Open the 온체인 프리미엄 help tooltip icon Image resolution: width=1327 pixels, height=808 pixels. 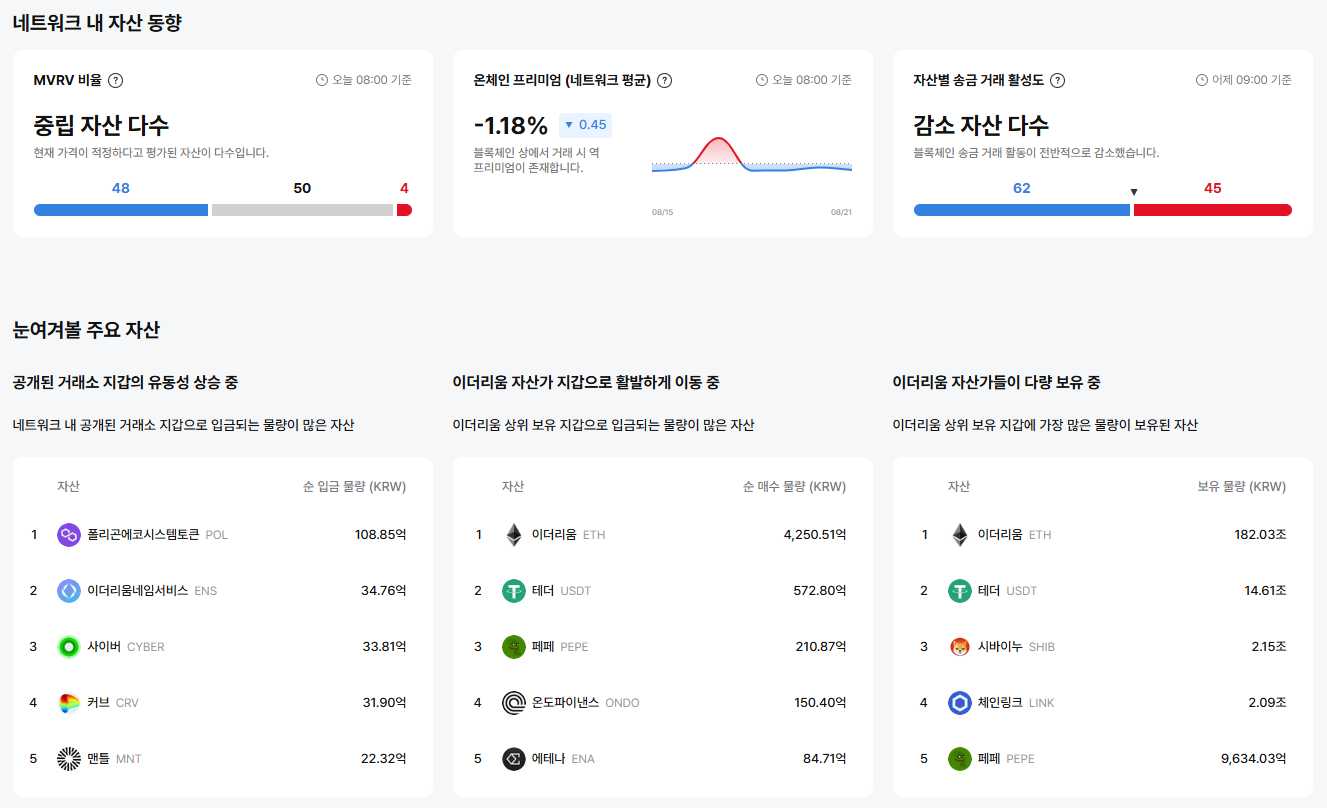coord(664,81)
